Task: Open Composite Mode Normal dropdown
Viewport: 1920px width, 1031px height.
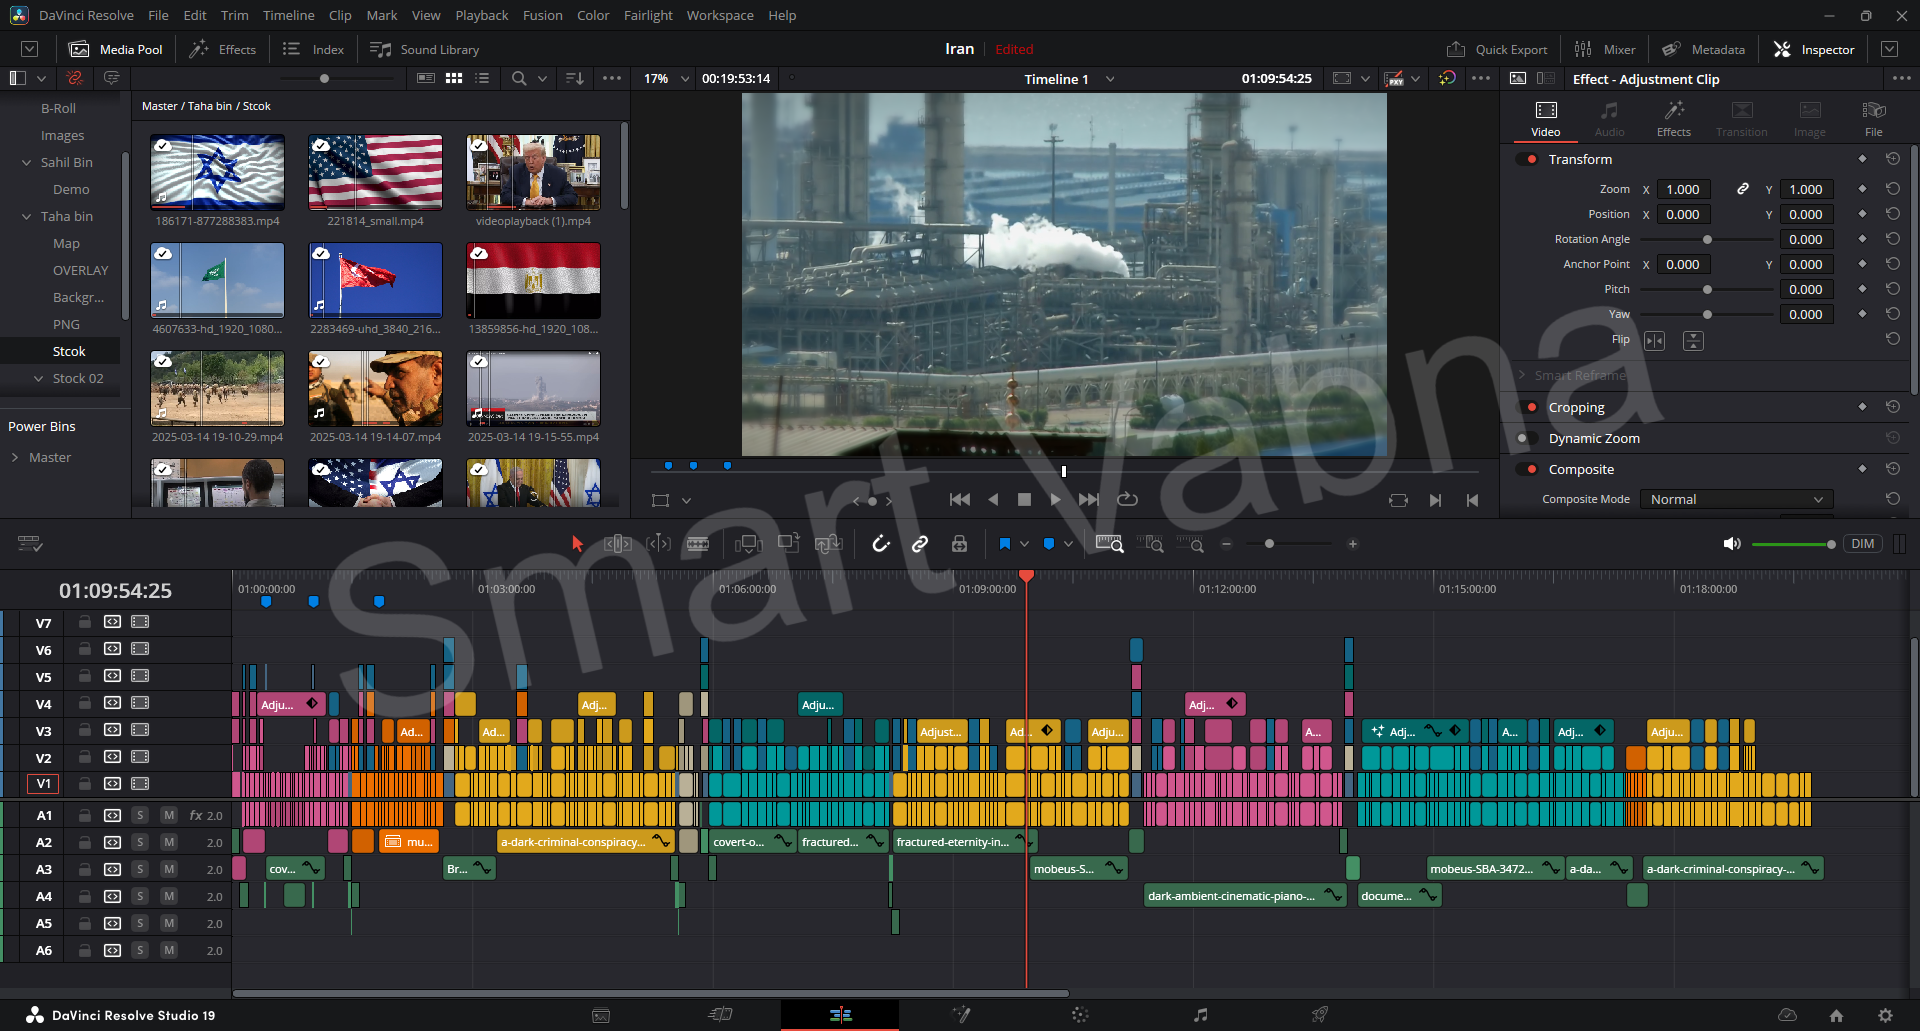Action: (1736, 499)
